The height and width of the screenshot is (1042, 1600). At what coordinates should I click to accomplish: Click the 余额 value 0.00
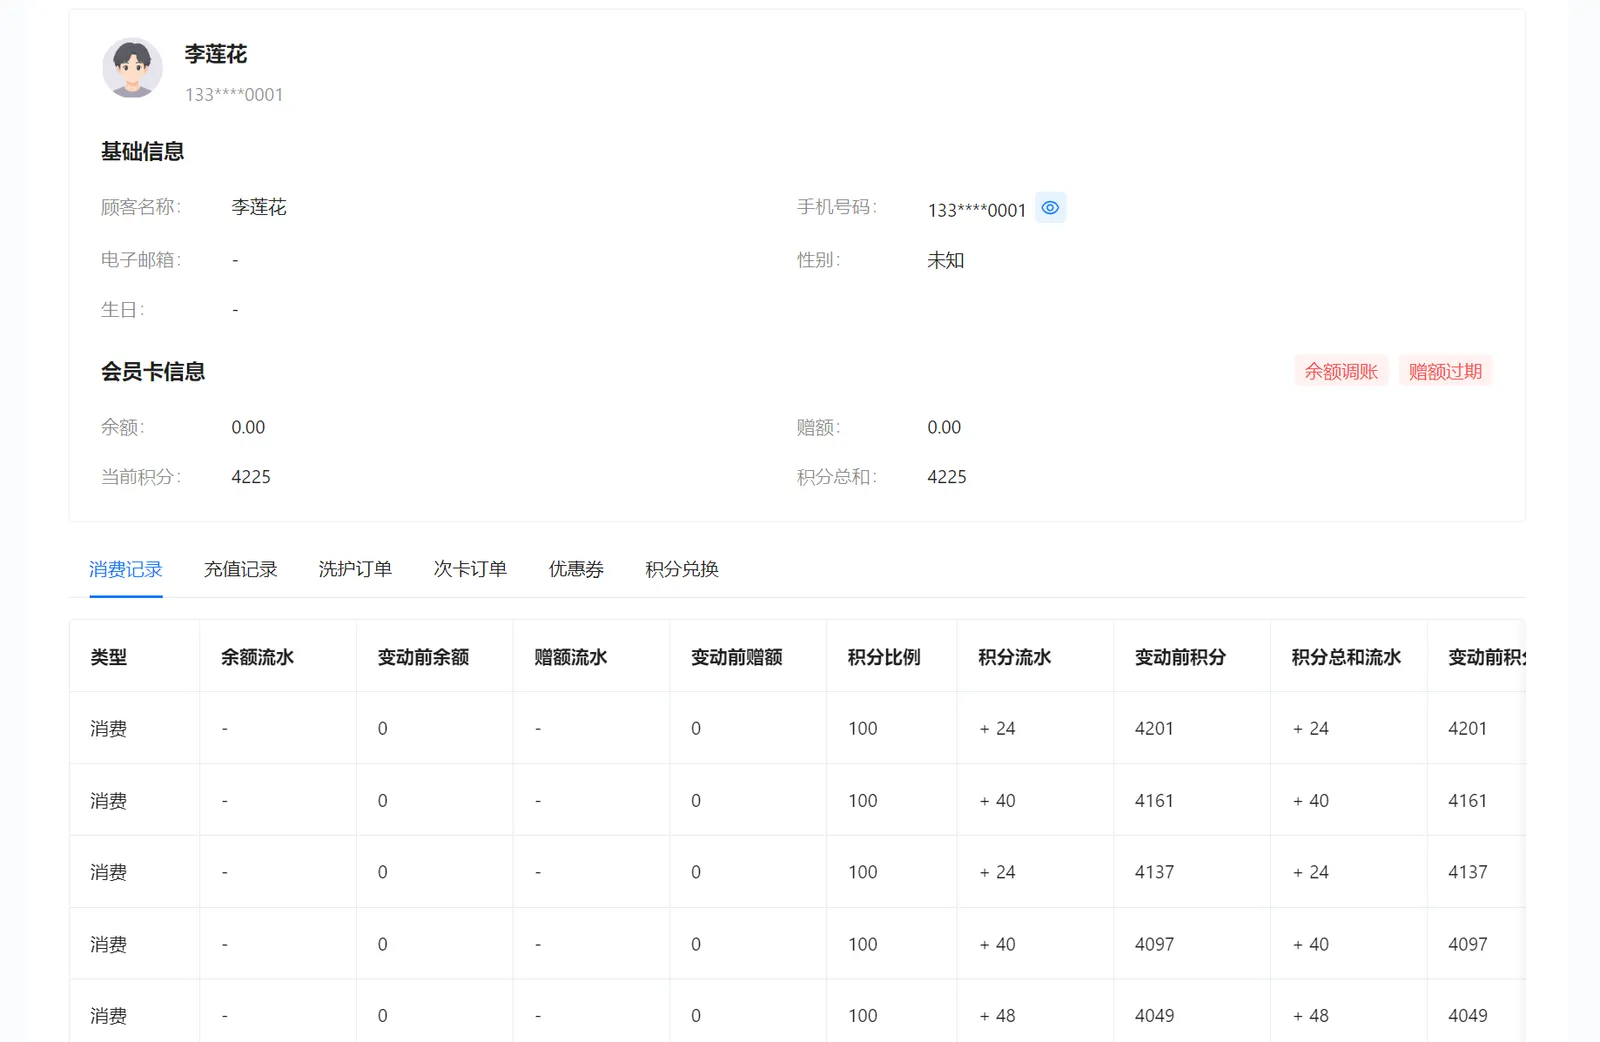248,427
